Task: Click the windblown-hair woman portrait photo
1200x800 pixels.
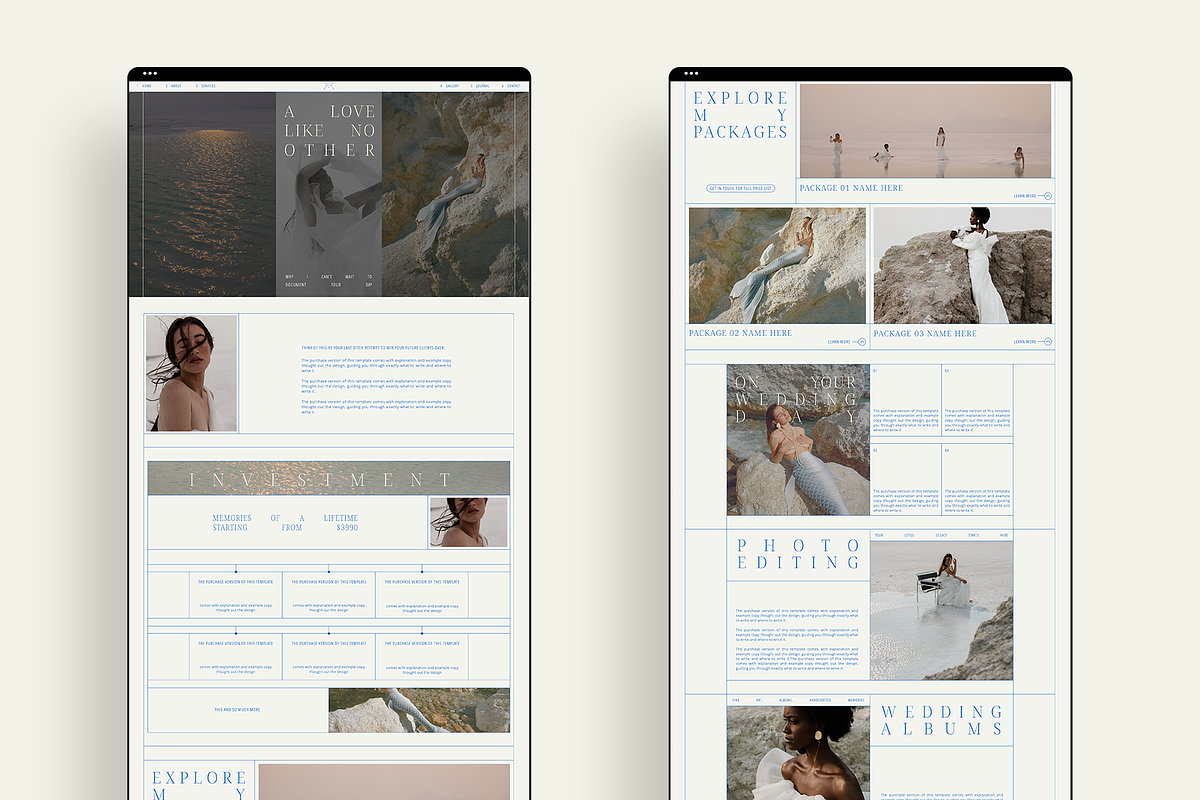Action: (x=191, y=373)
